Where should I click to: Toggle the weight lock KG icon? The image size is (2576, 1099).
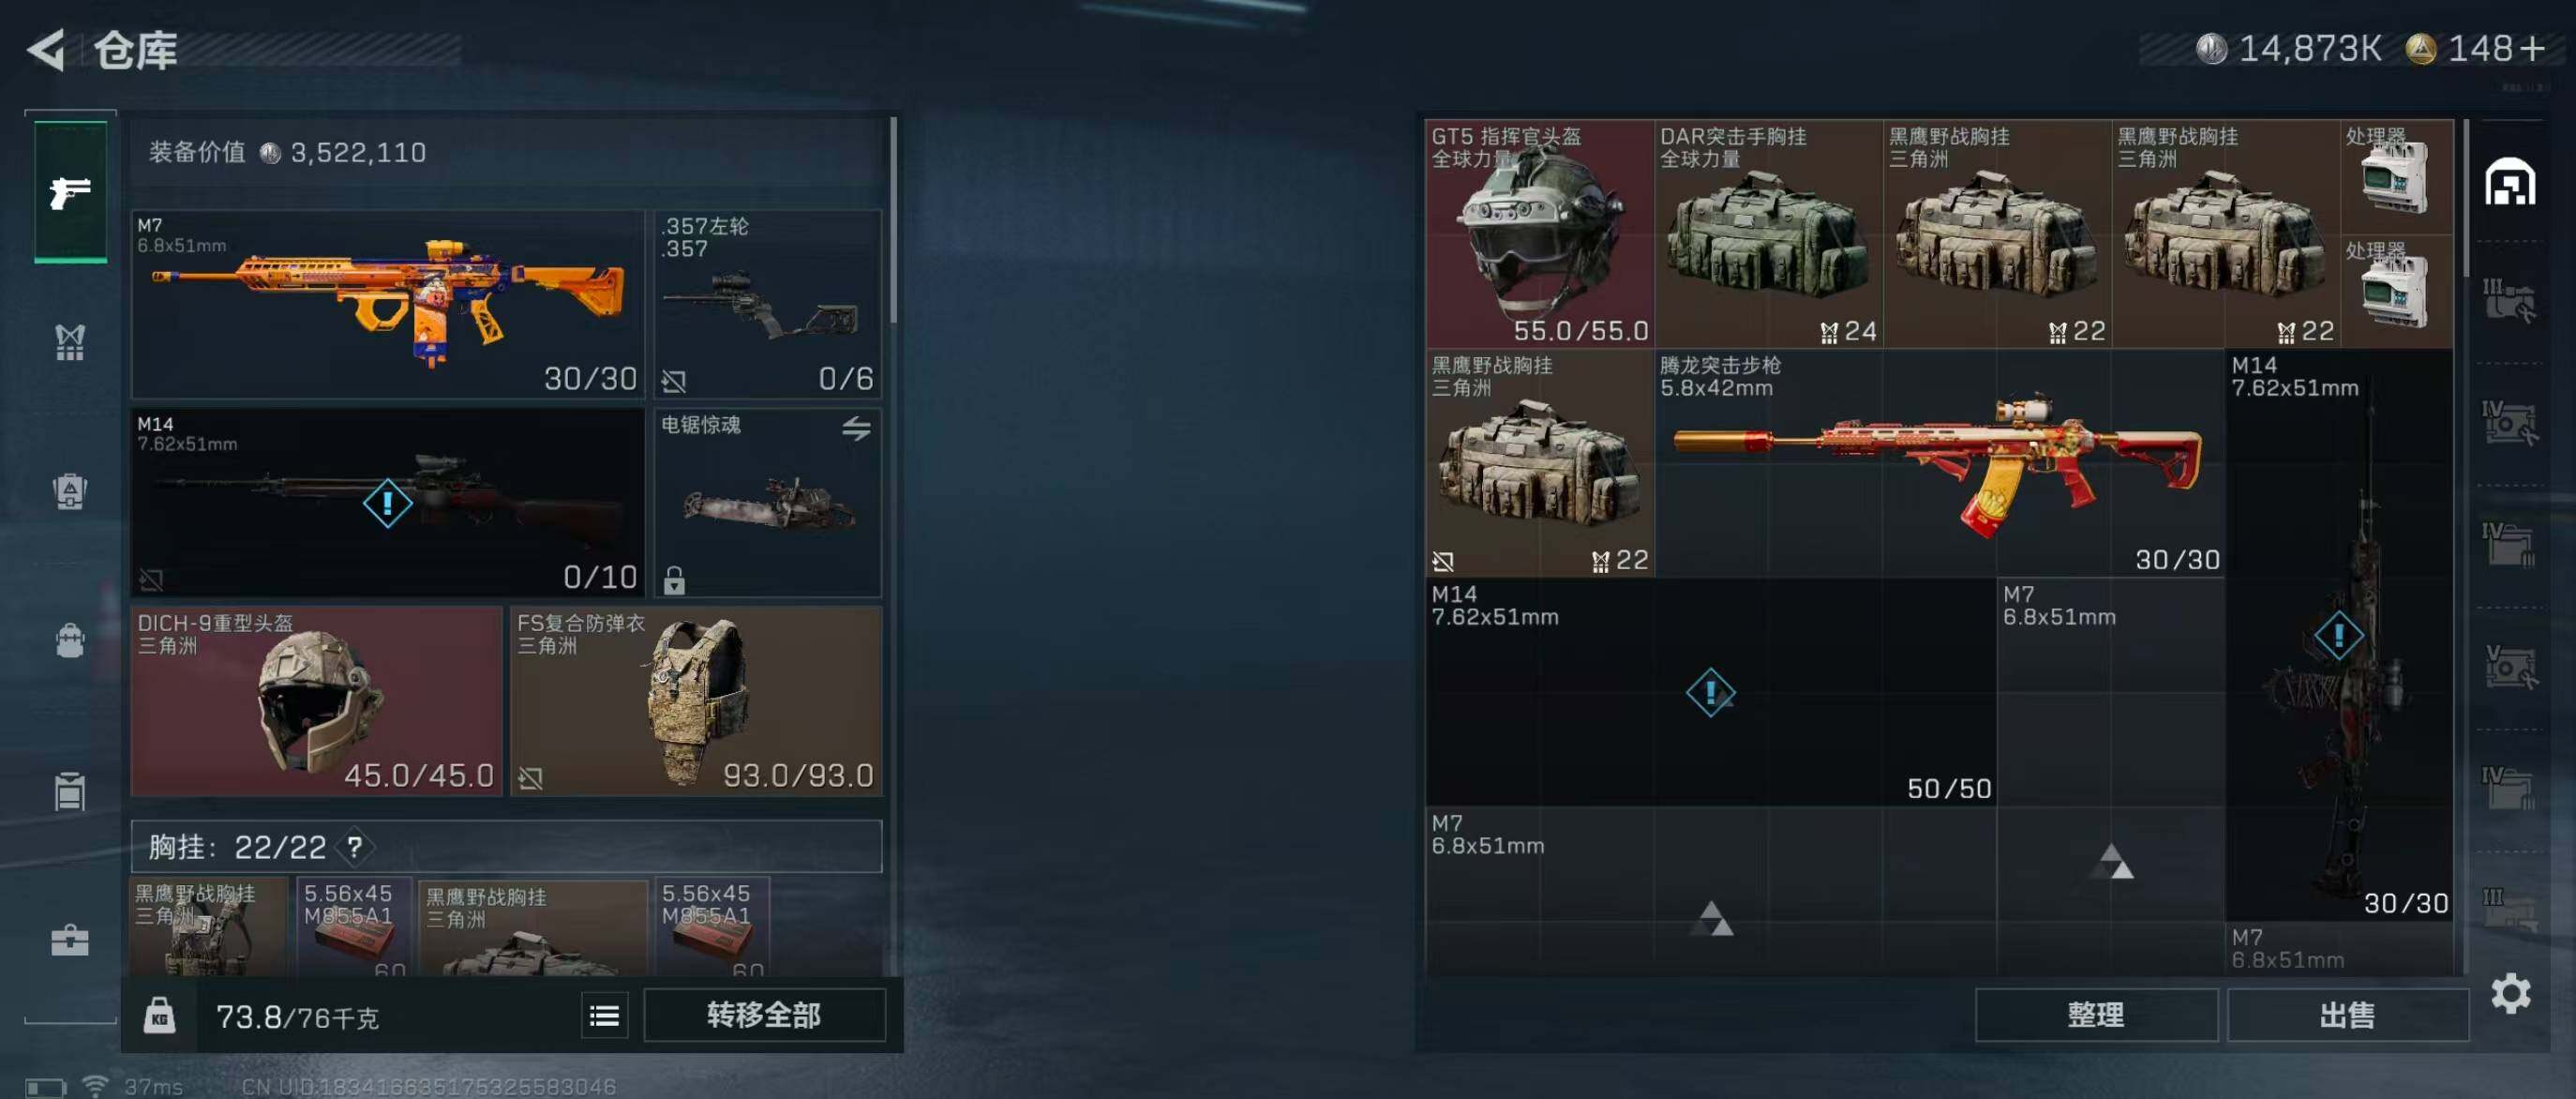pyautogui.click(x=159, y=1016)
